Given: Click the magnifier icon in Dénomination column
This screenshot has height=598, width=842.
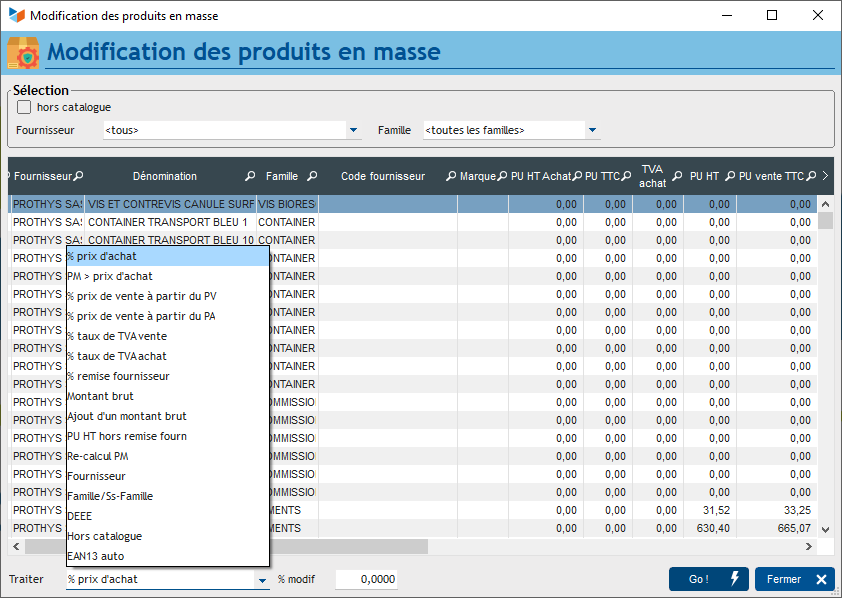Looking at the screenshot, I should click(248, 176).
